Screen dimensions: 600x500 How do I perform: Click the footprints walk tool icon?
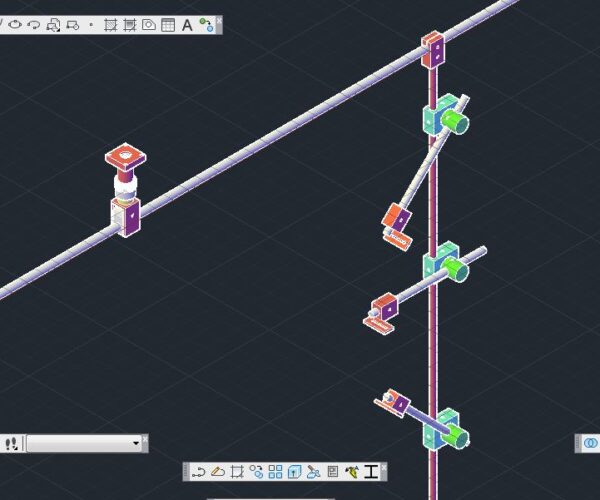[x=12, y=443]
